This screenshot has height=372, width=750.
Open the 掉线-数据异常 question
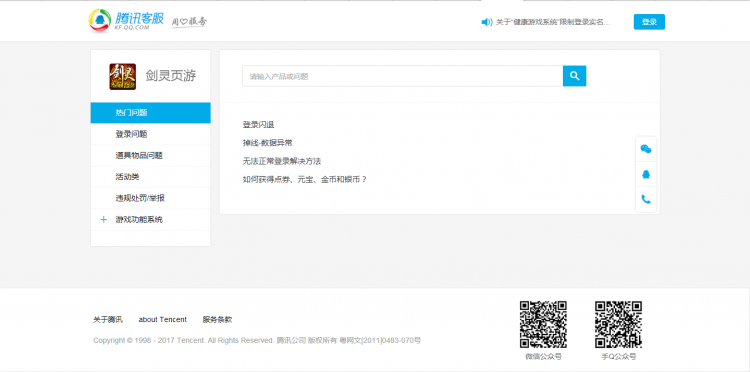267,143
